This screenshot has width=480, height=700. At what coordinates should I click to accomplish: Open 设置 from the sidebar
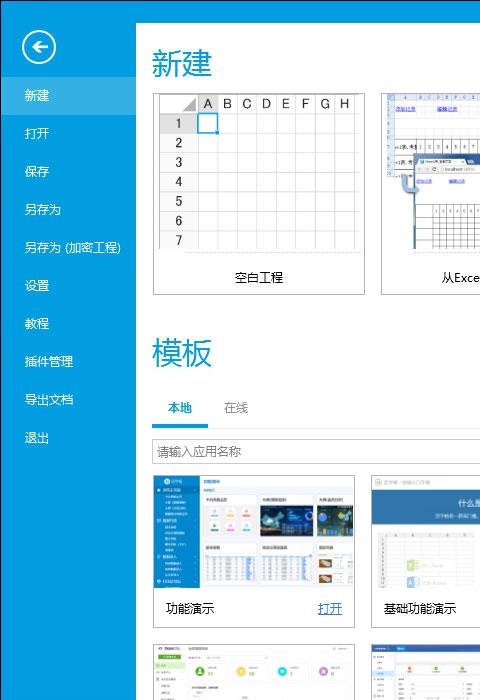68,286
